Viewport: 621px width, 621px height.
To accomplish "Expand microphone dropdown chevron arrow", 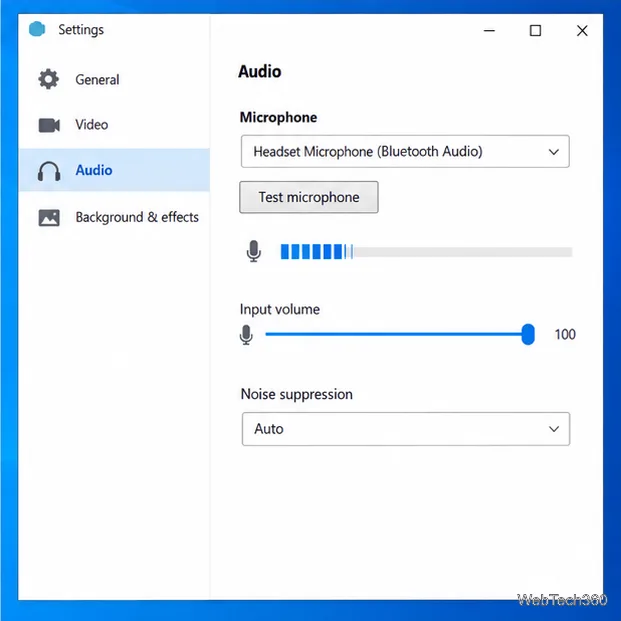I will (x=554, y=152).
